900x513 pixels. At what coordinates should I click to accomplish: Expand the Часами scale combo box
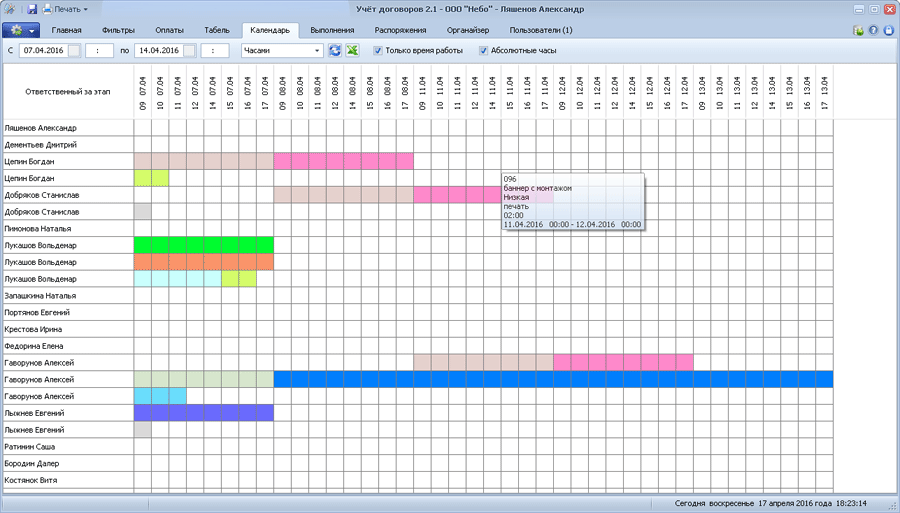pyautogui.click(x=317, y=50)
